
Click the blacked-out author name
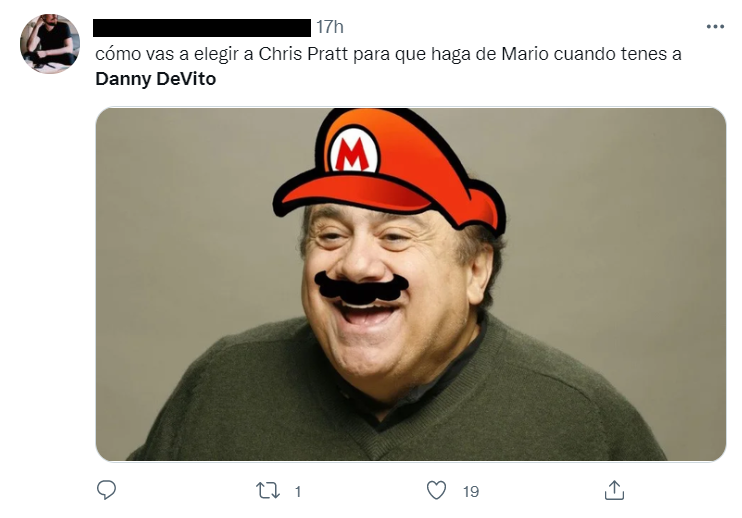tap(202, 28)
